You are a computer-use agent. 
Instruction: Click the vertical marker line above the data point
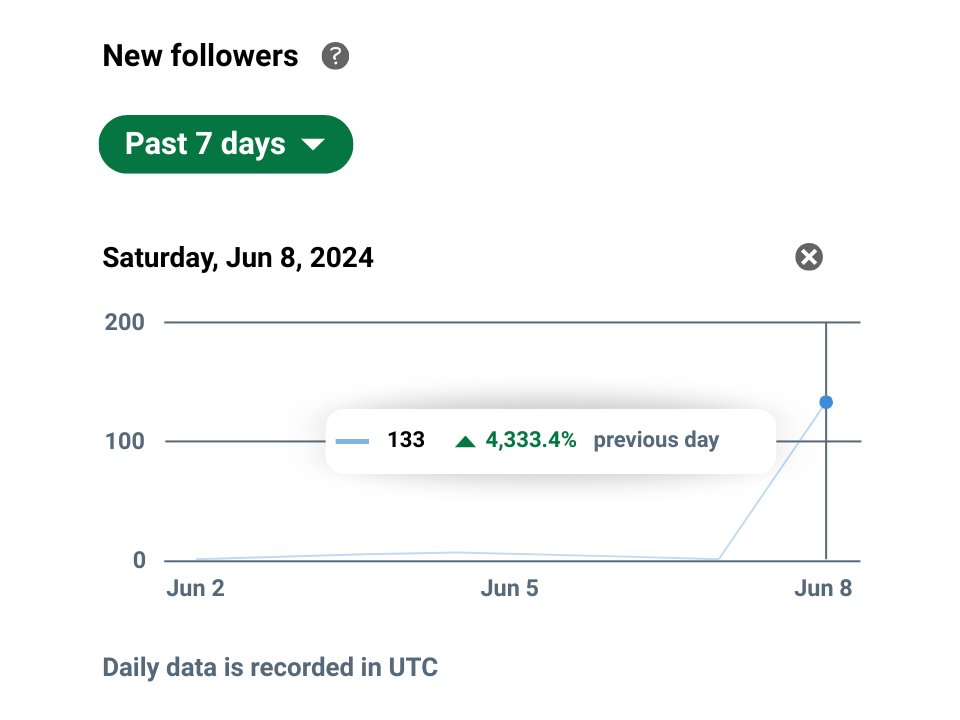click(826, 360)
